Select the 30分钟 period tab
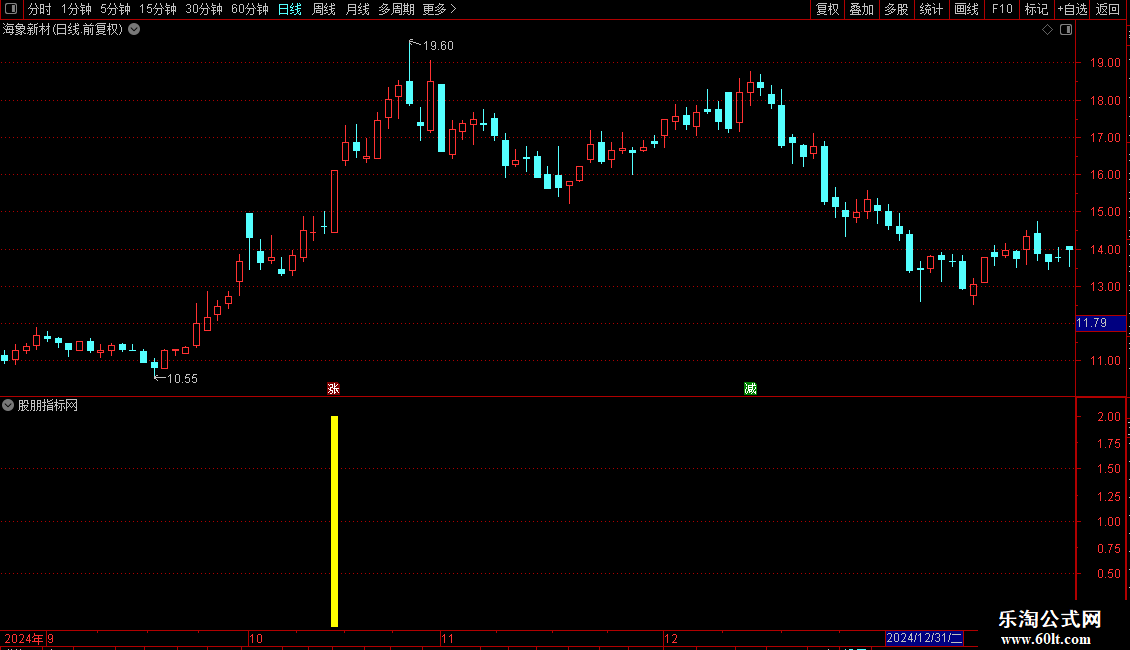The width and height of the screenshot is (1130, 650). pos(204,9)
